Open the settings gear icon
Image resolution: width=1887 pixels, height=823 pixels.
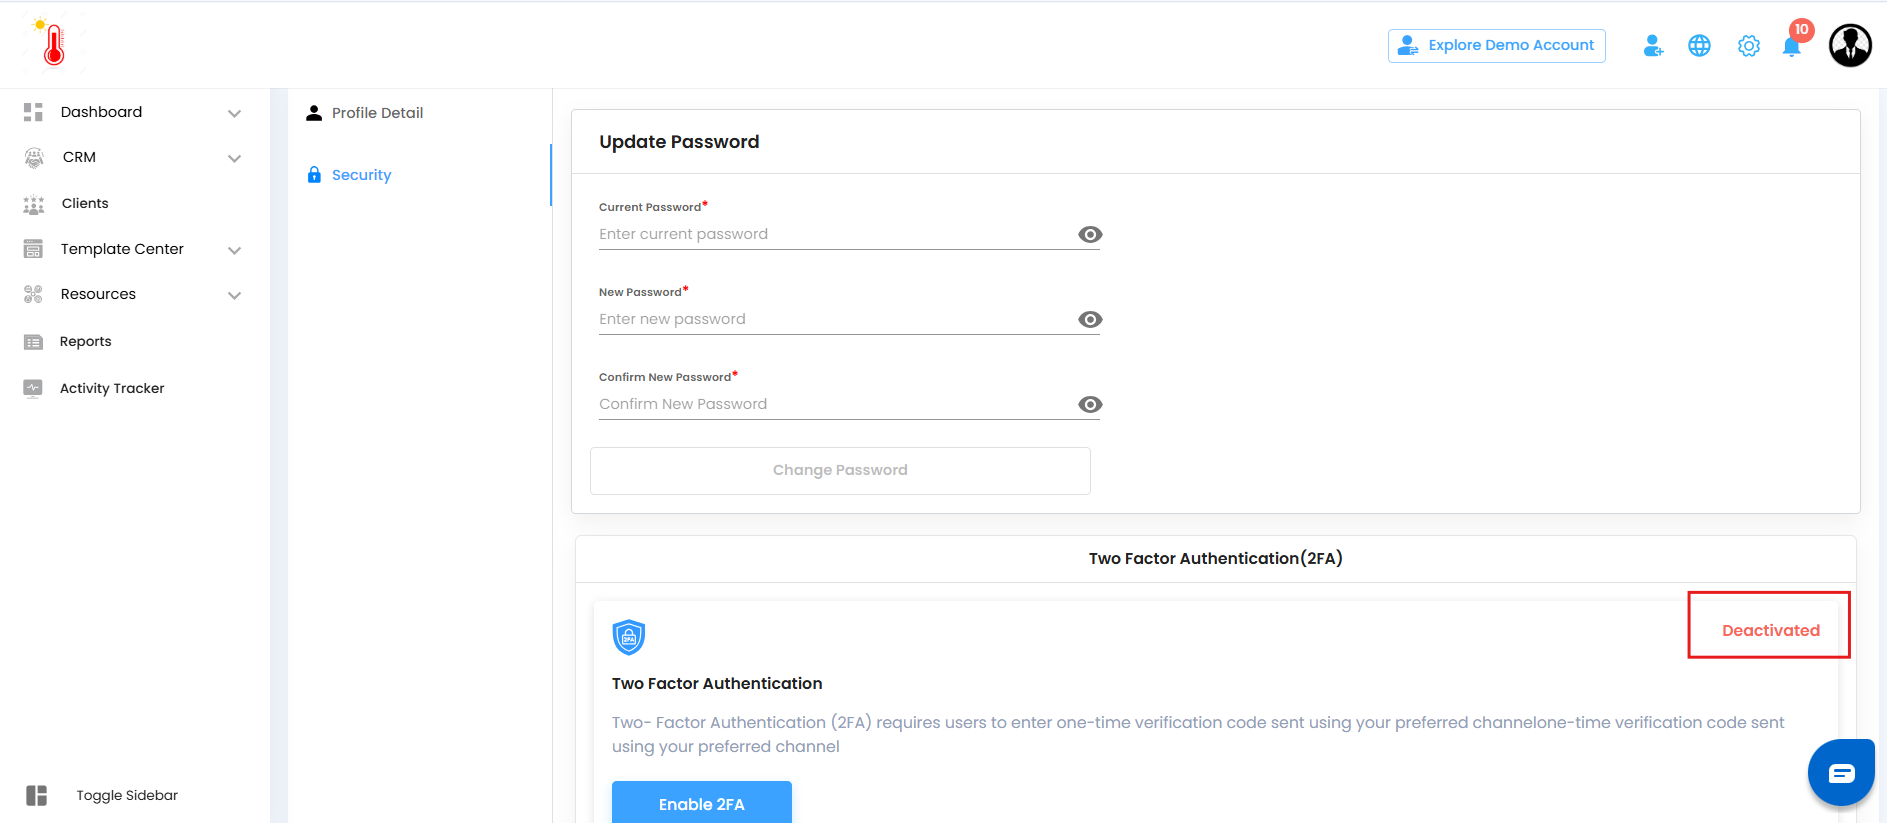pos(1748,46)
